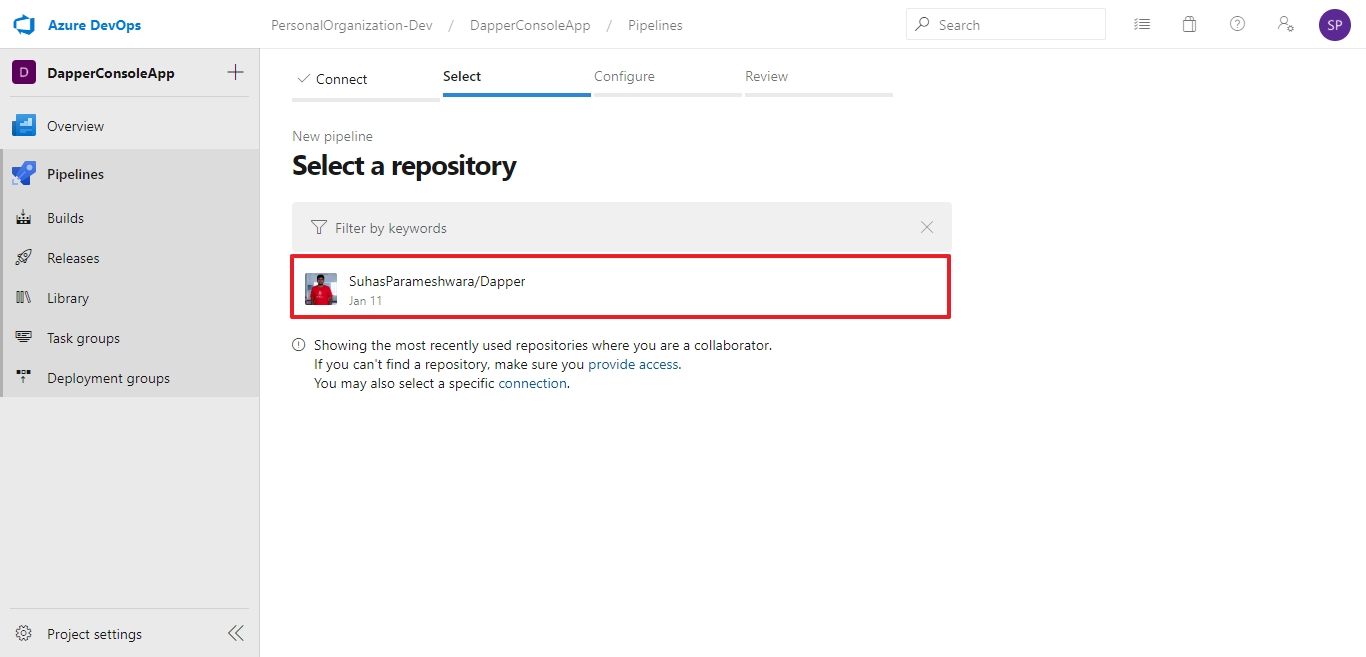Follow the provide access link

click(633, 364)
